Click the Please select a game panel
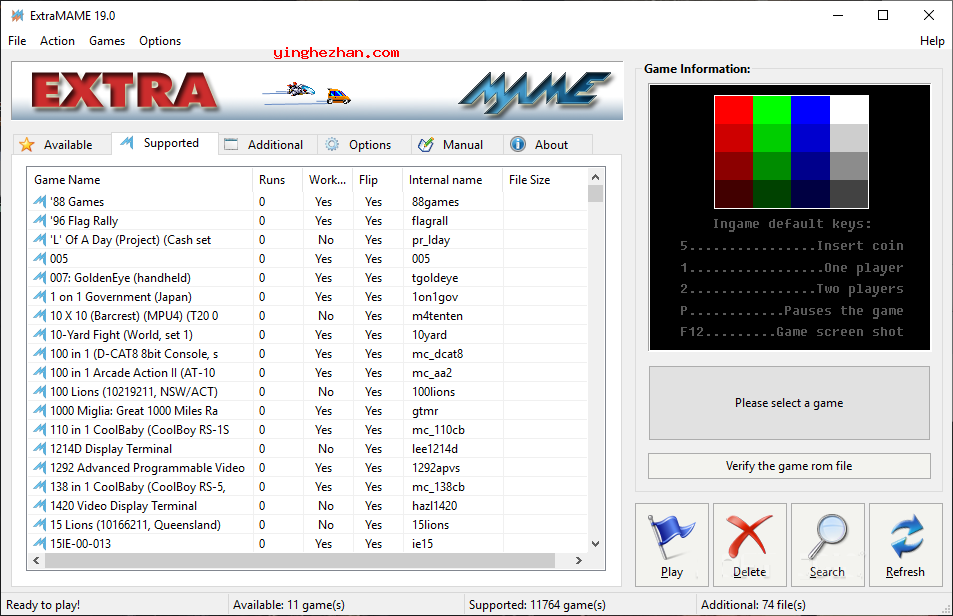Viewport: 953px width, 616px height. click(789, 403)
